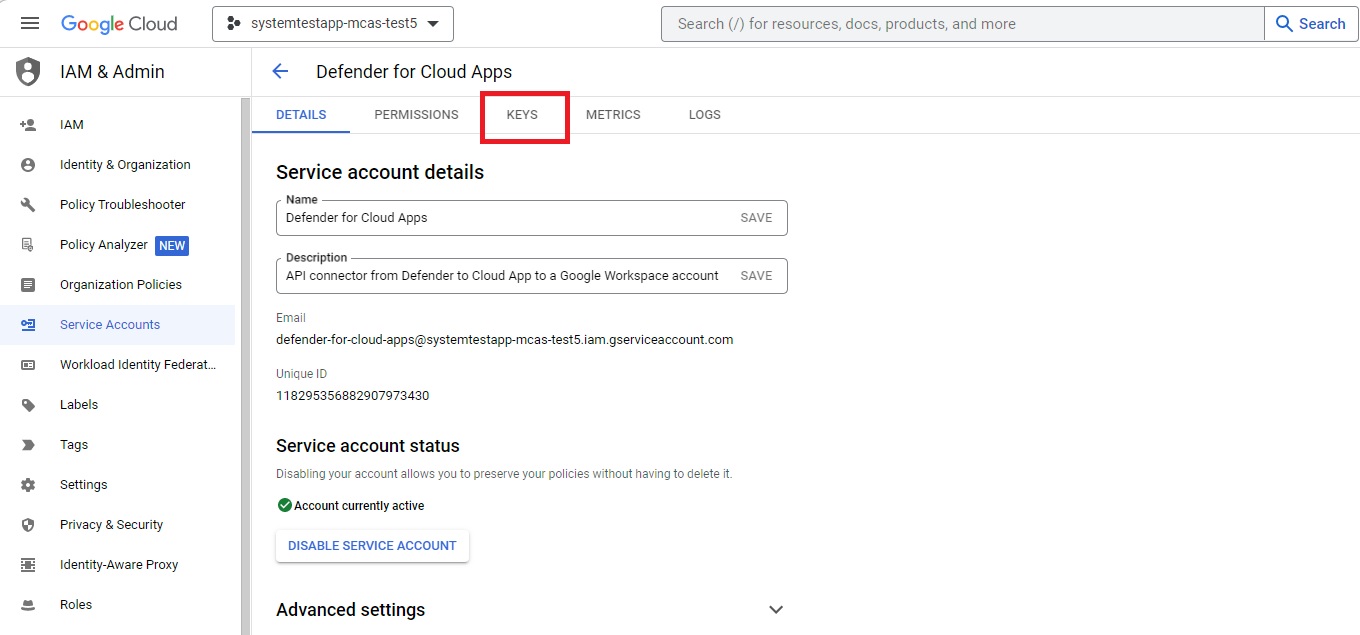Open the hamburger navigation menu
The width and height of the screenshot is (1360, 635).
tap(29, 23)
